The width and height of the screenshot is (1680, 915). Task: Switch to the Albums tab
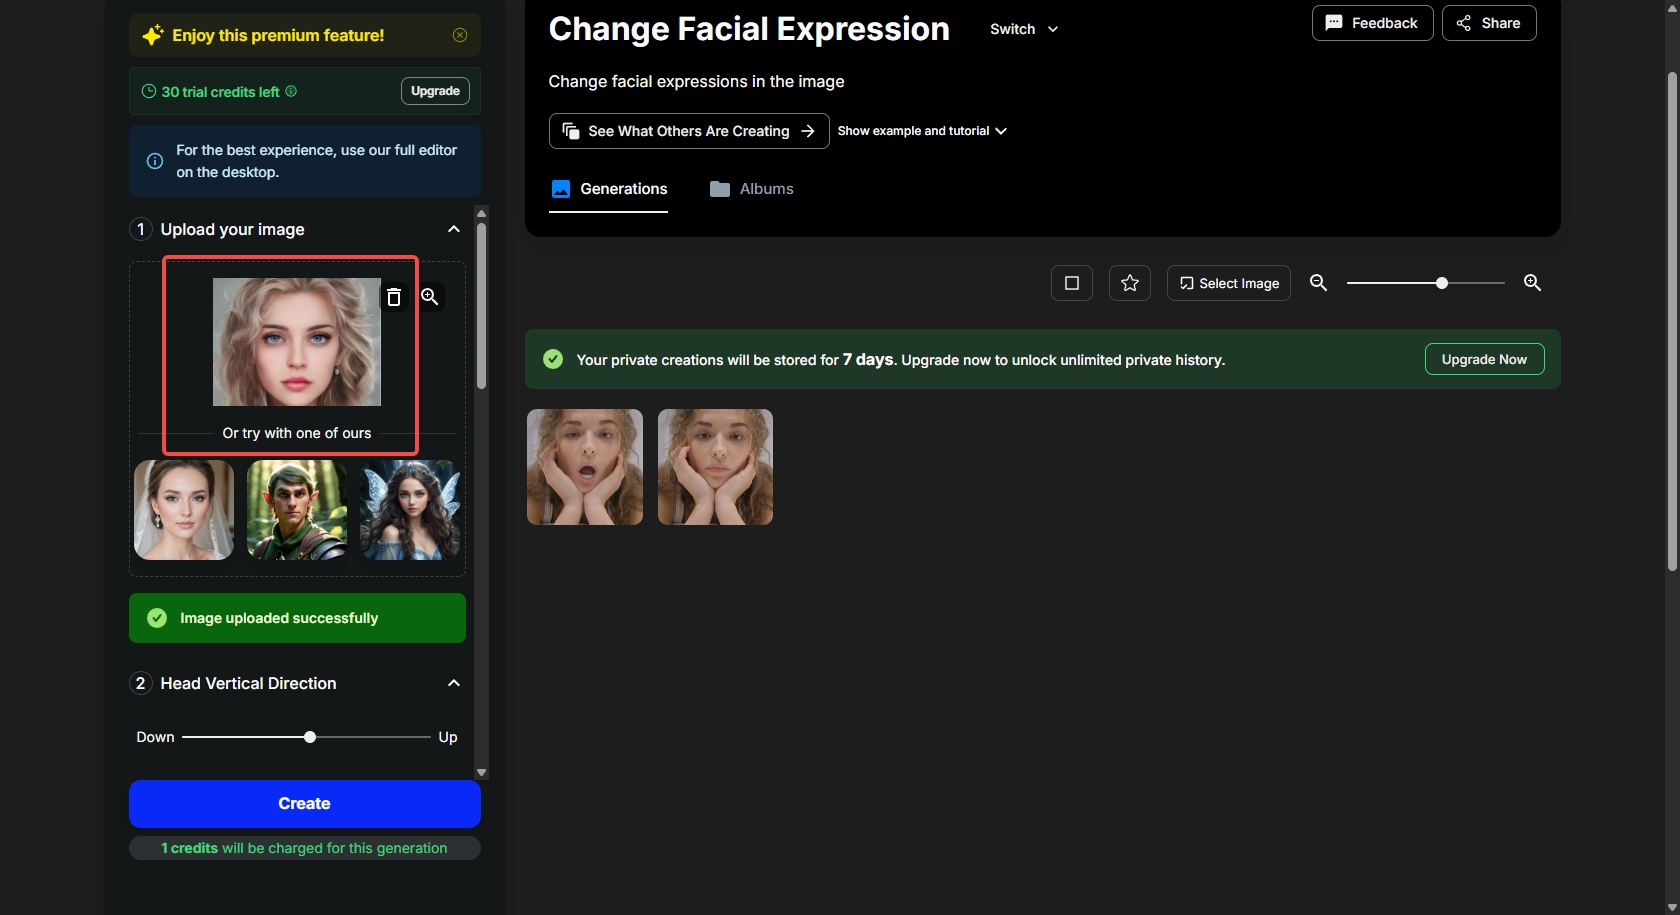752,189
